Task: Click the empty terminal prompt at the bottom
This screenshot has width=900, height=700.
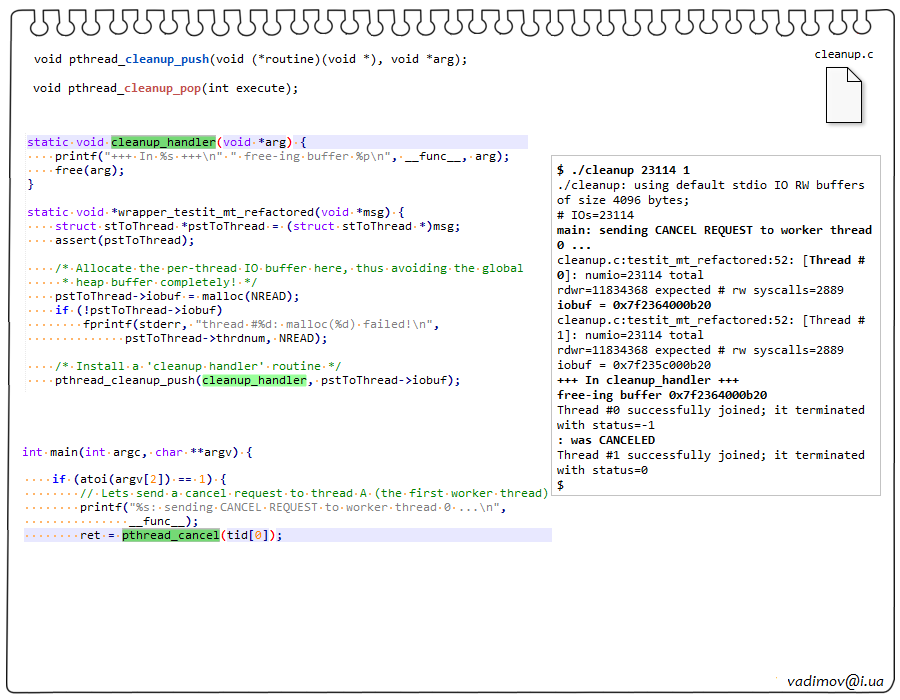Action: 561,485
